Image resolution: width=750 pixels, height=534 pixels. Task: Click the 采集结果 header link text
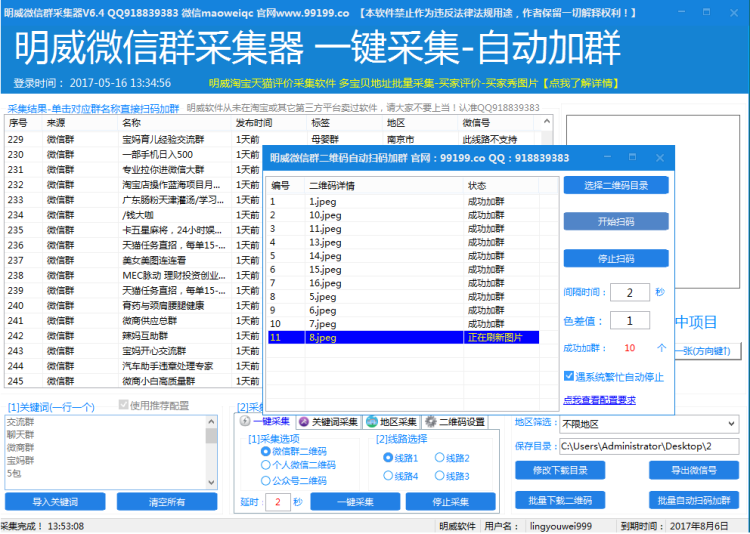pos(93,109)
